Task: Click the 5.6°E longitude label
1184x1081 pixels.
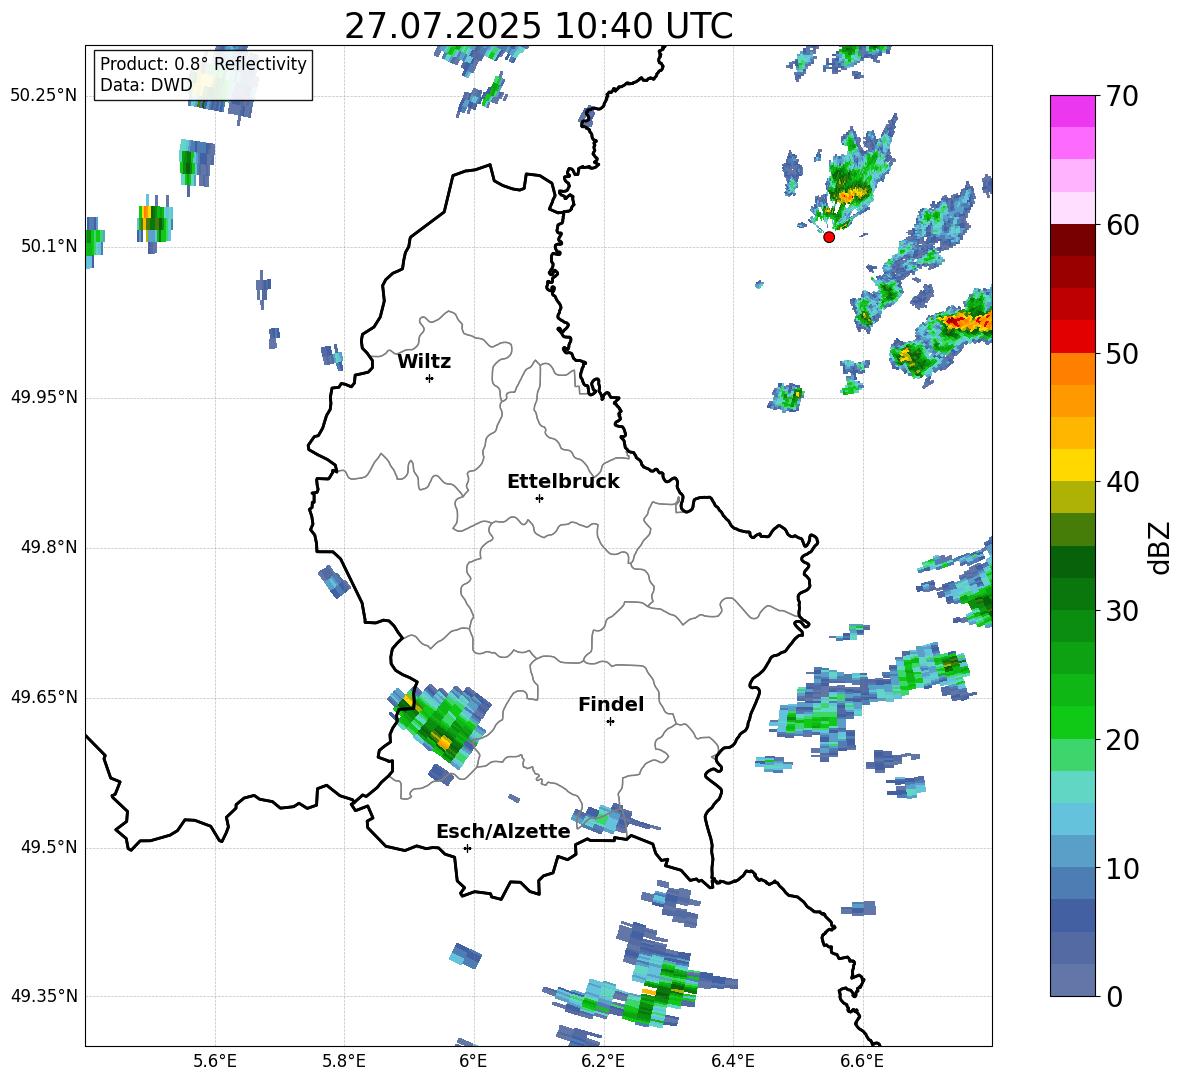Action: click(214, 1061)
